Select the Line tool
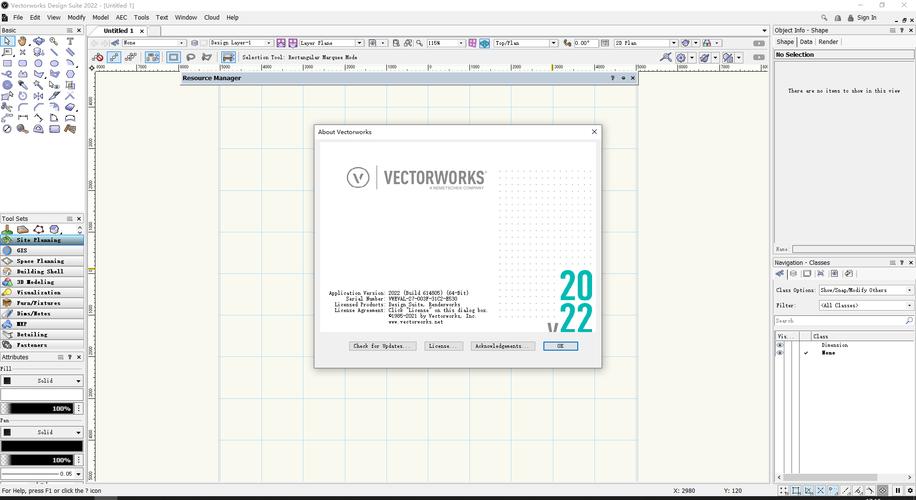The image size is (916, 500). tap(54, 52)
